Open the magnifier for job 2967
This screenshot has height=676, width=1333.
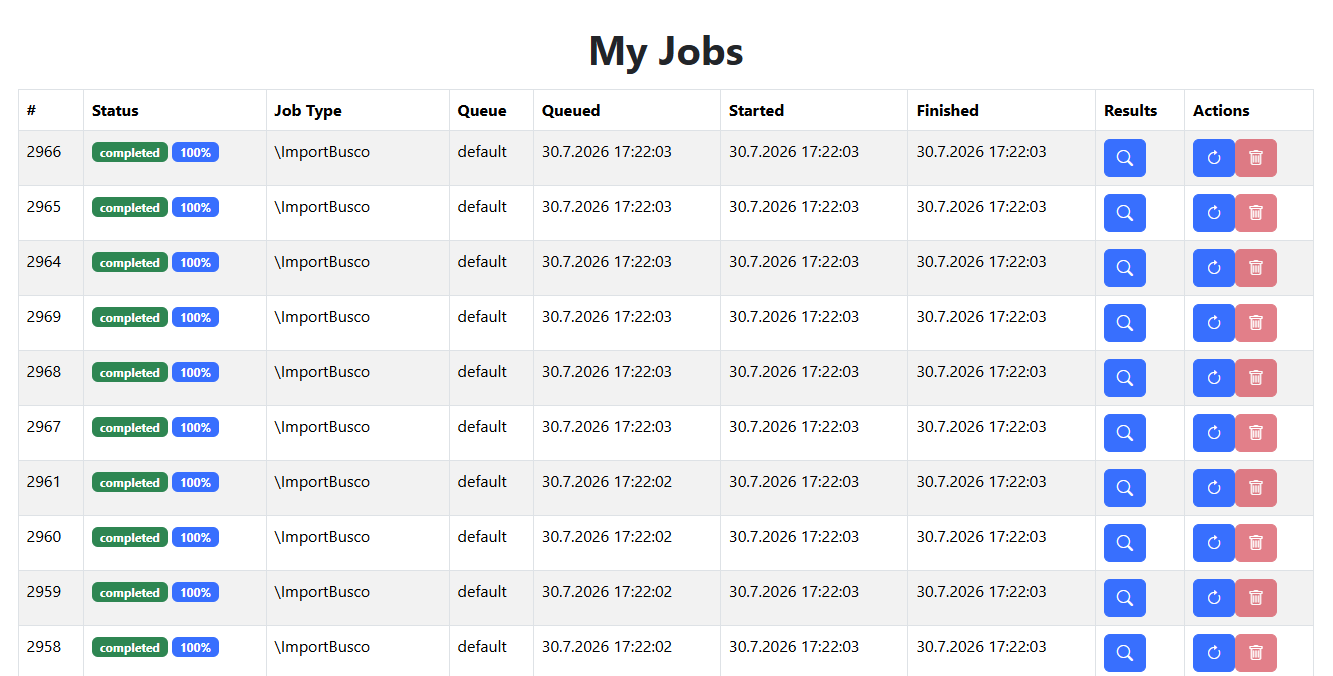point(1124,433)
